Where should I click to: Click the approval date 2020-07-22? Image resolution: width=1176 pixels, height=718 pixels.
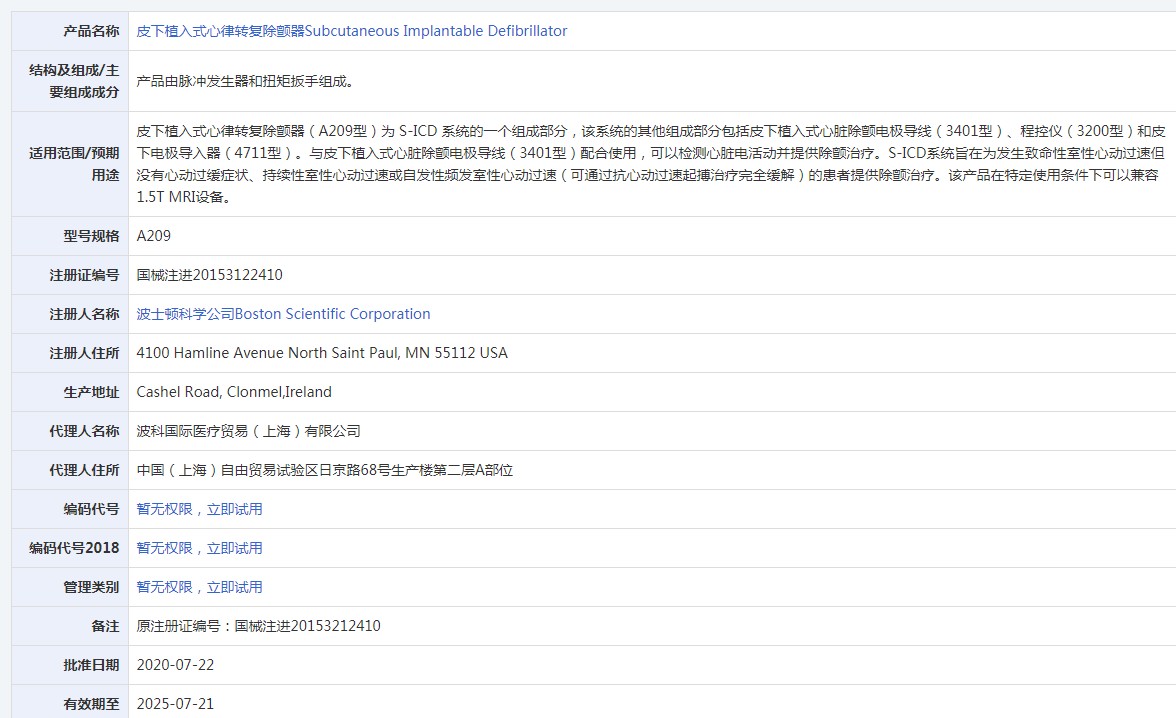click(175, 665)
